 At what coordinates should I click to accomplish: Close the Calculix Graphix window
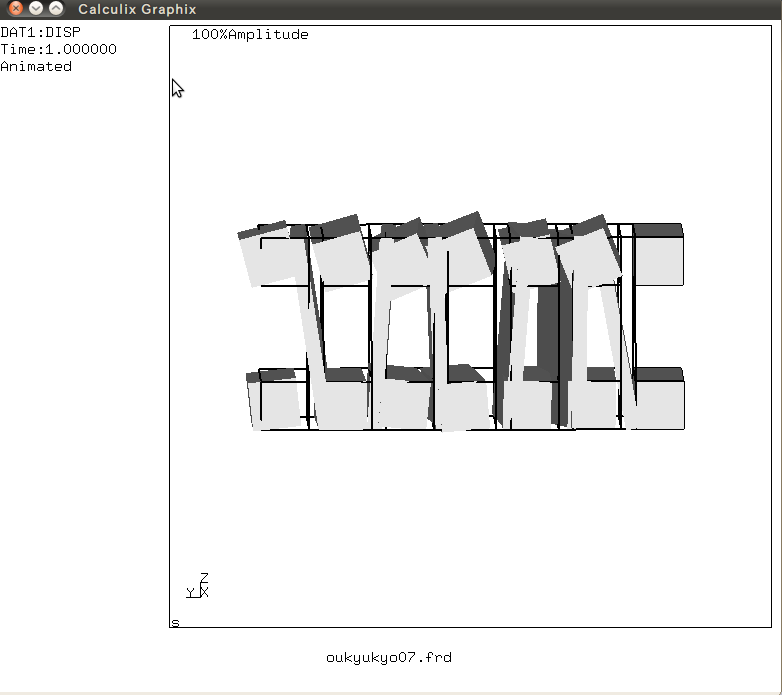coord(15,8)
